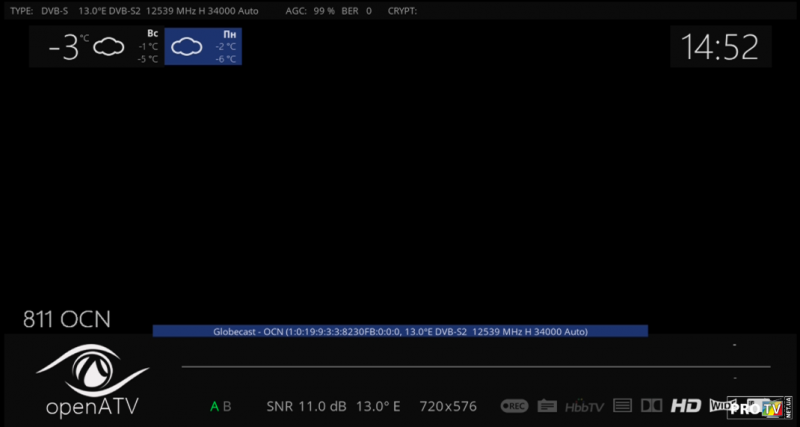Image resolution: width=800 pixels, height=427 pixels.
Task: Click the 14:52 clock display
Action: [720, 47]
